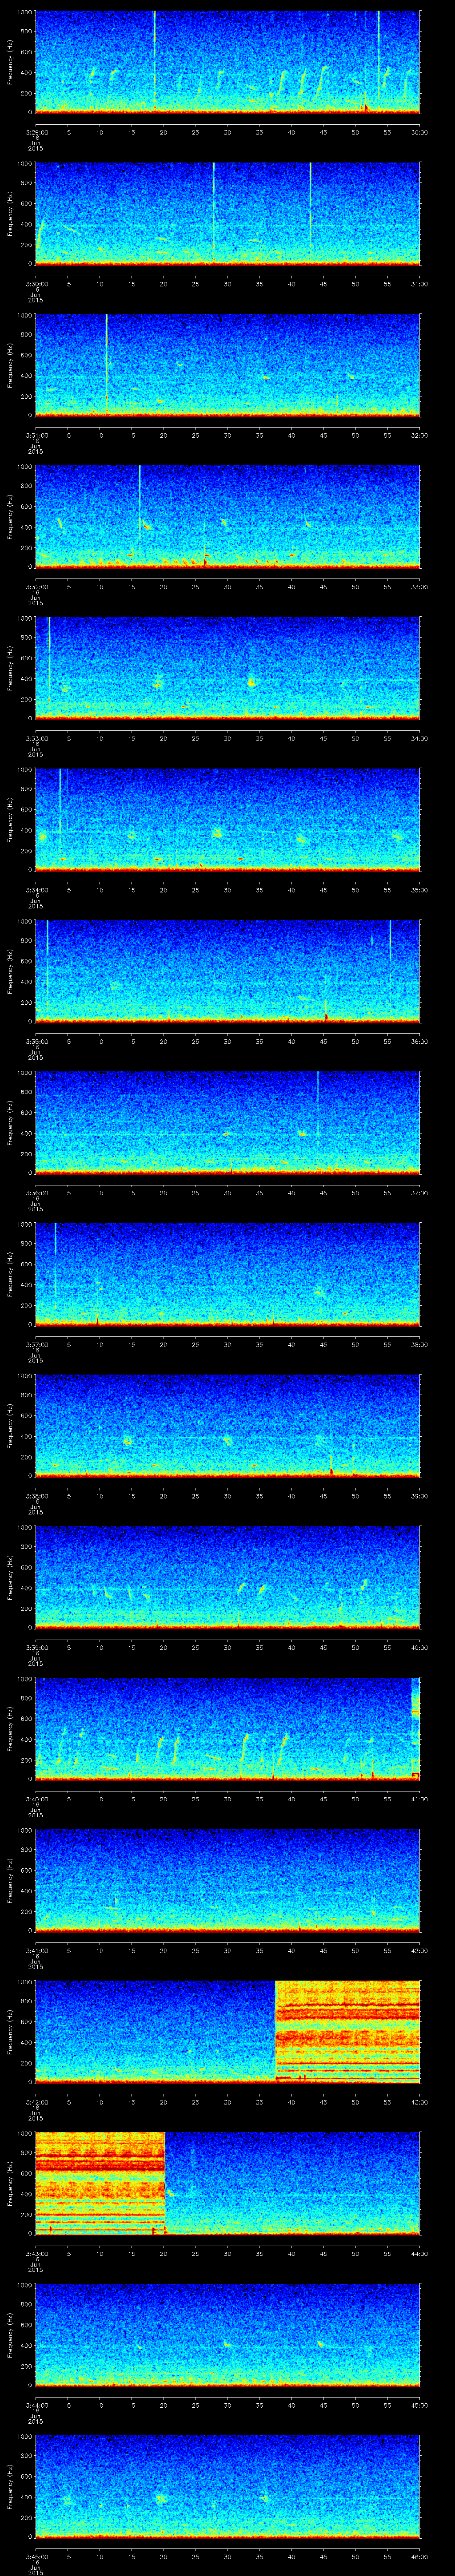
Task: Click the 30:00 label ending the 3:29:00 panel
Action: [419, 132]
